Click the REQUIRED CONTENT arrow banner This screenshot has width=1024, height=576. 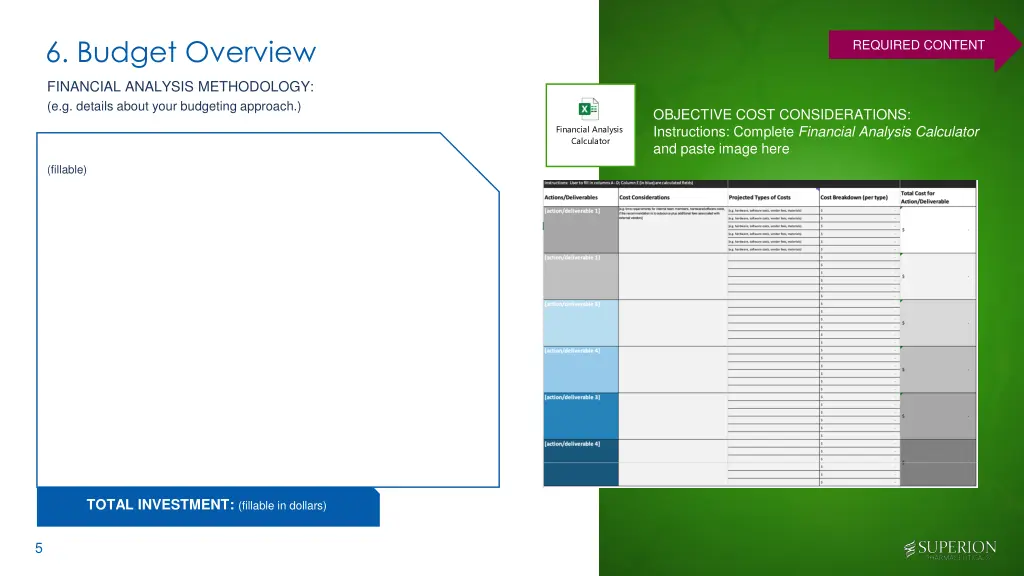[918, 45]
